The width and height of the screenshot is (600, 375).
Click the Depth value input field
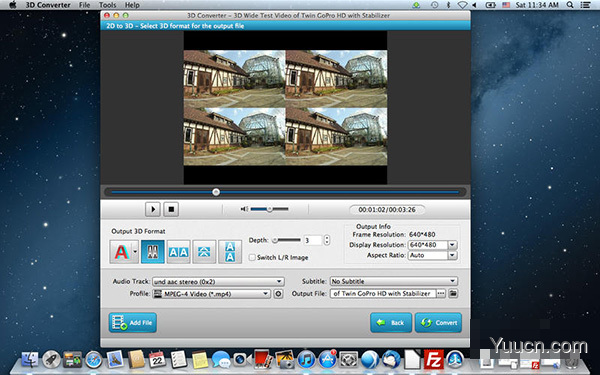(313, 240)
